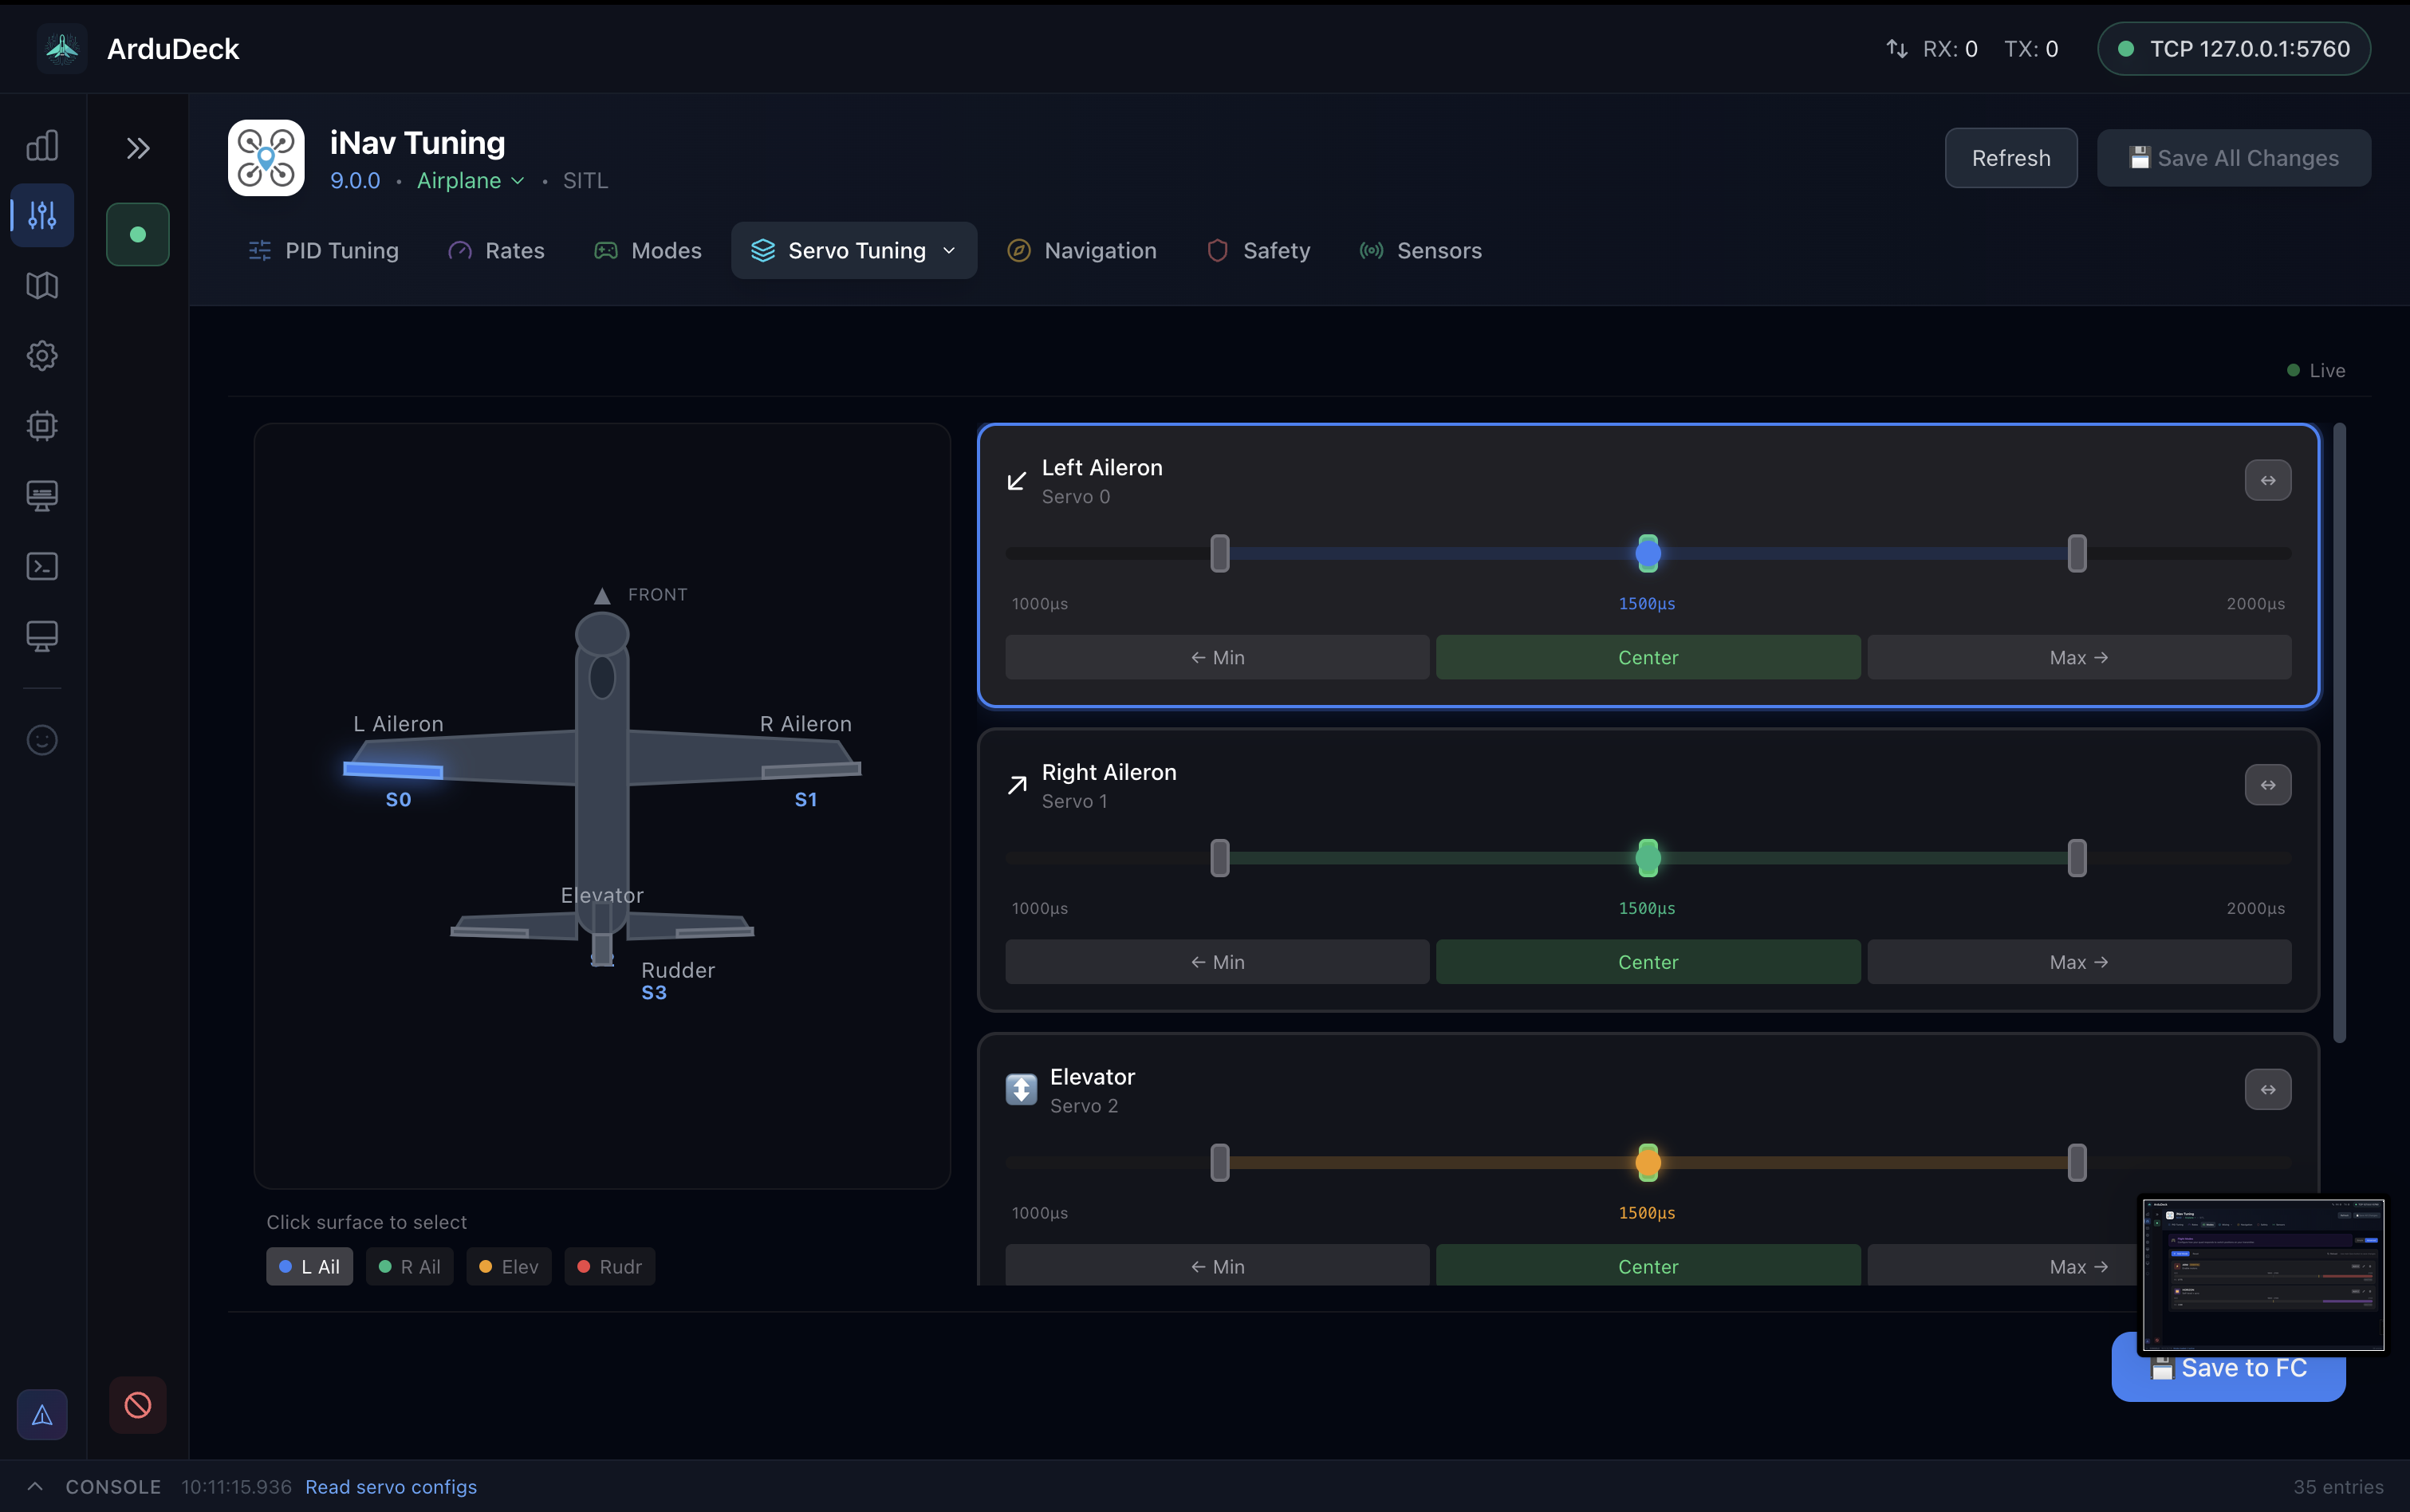Viewport: 2410px width, 1512px height.
Task: Move Left Aileron servo to Min
Action: (x=1217, y=658)
